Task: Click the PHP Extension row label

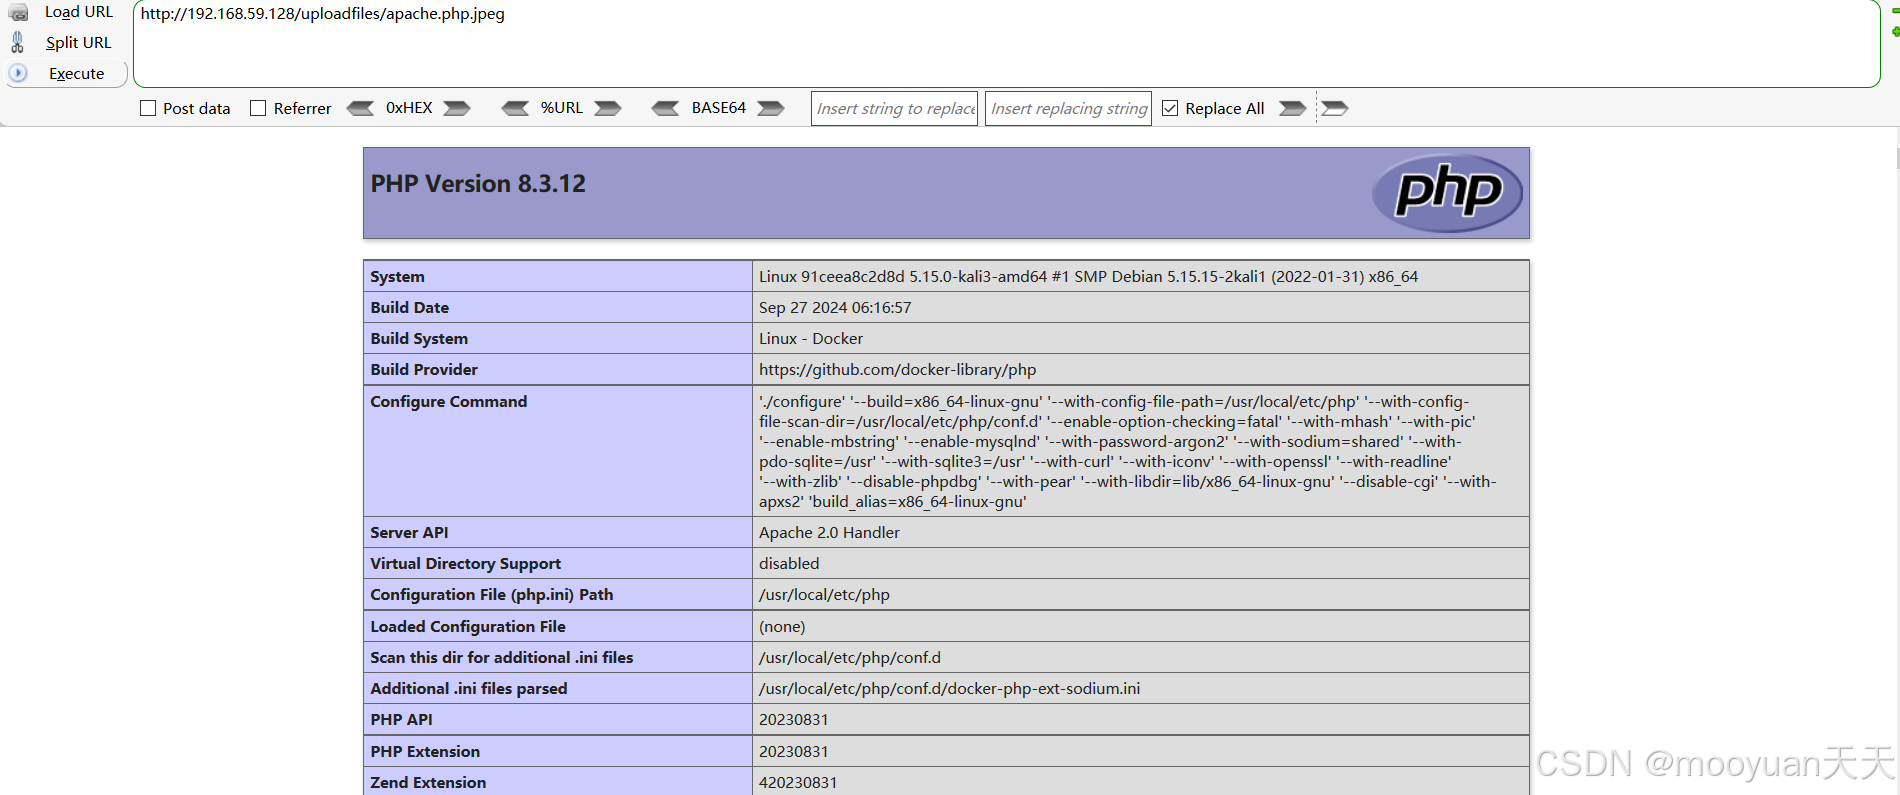Action: [x=425, y=752]
